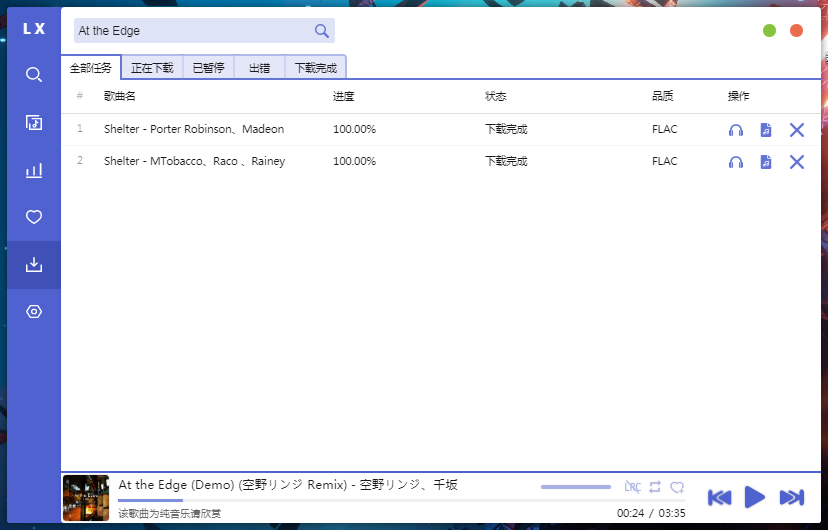Select song name Shelter - MTobacco、Raco 、Rainey
Viewport: 828px width, 530px height.
tap(194, 161)
